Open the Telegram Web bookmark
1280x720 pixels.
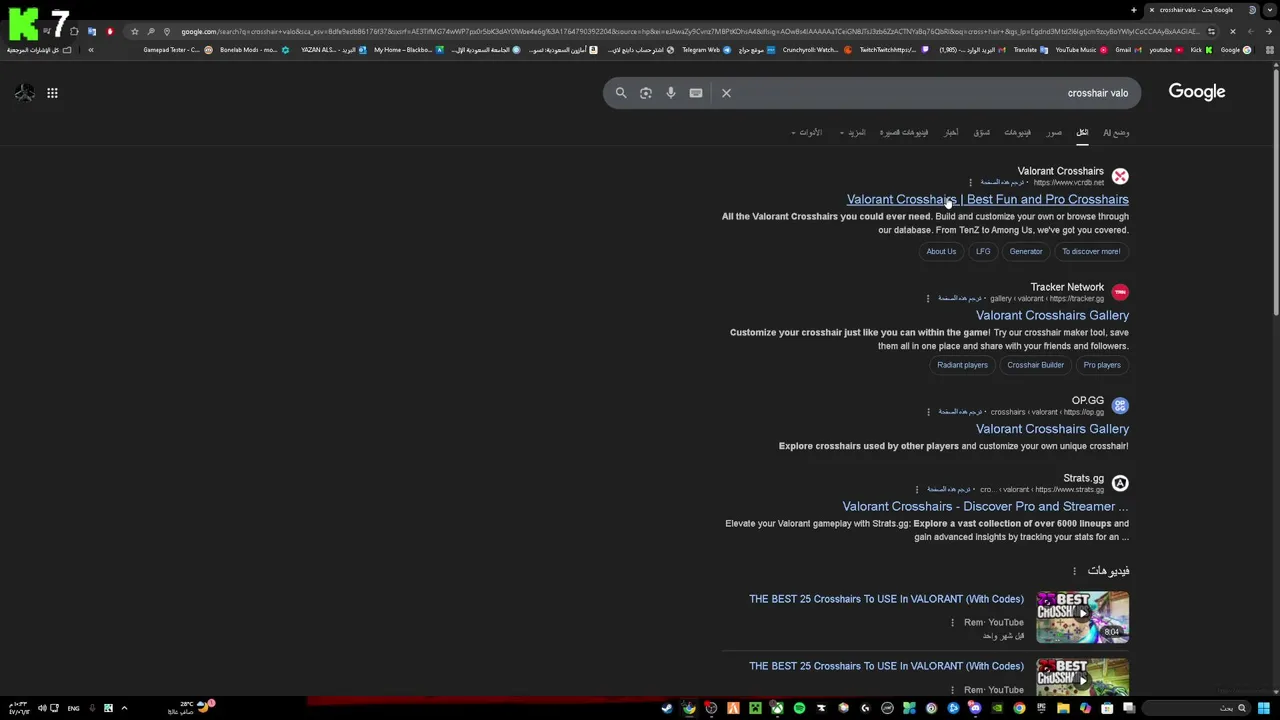tap(706, 50)
